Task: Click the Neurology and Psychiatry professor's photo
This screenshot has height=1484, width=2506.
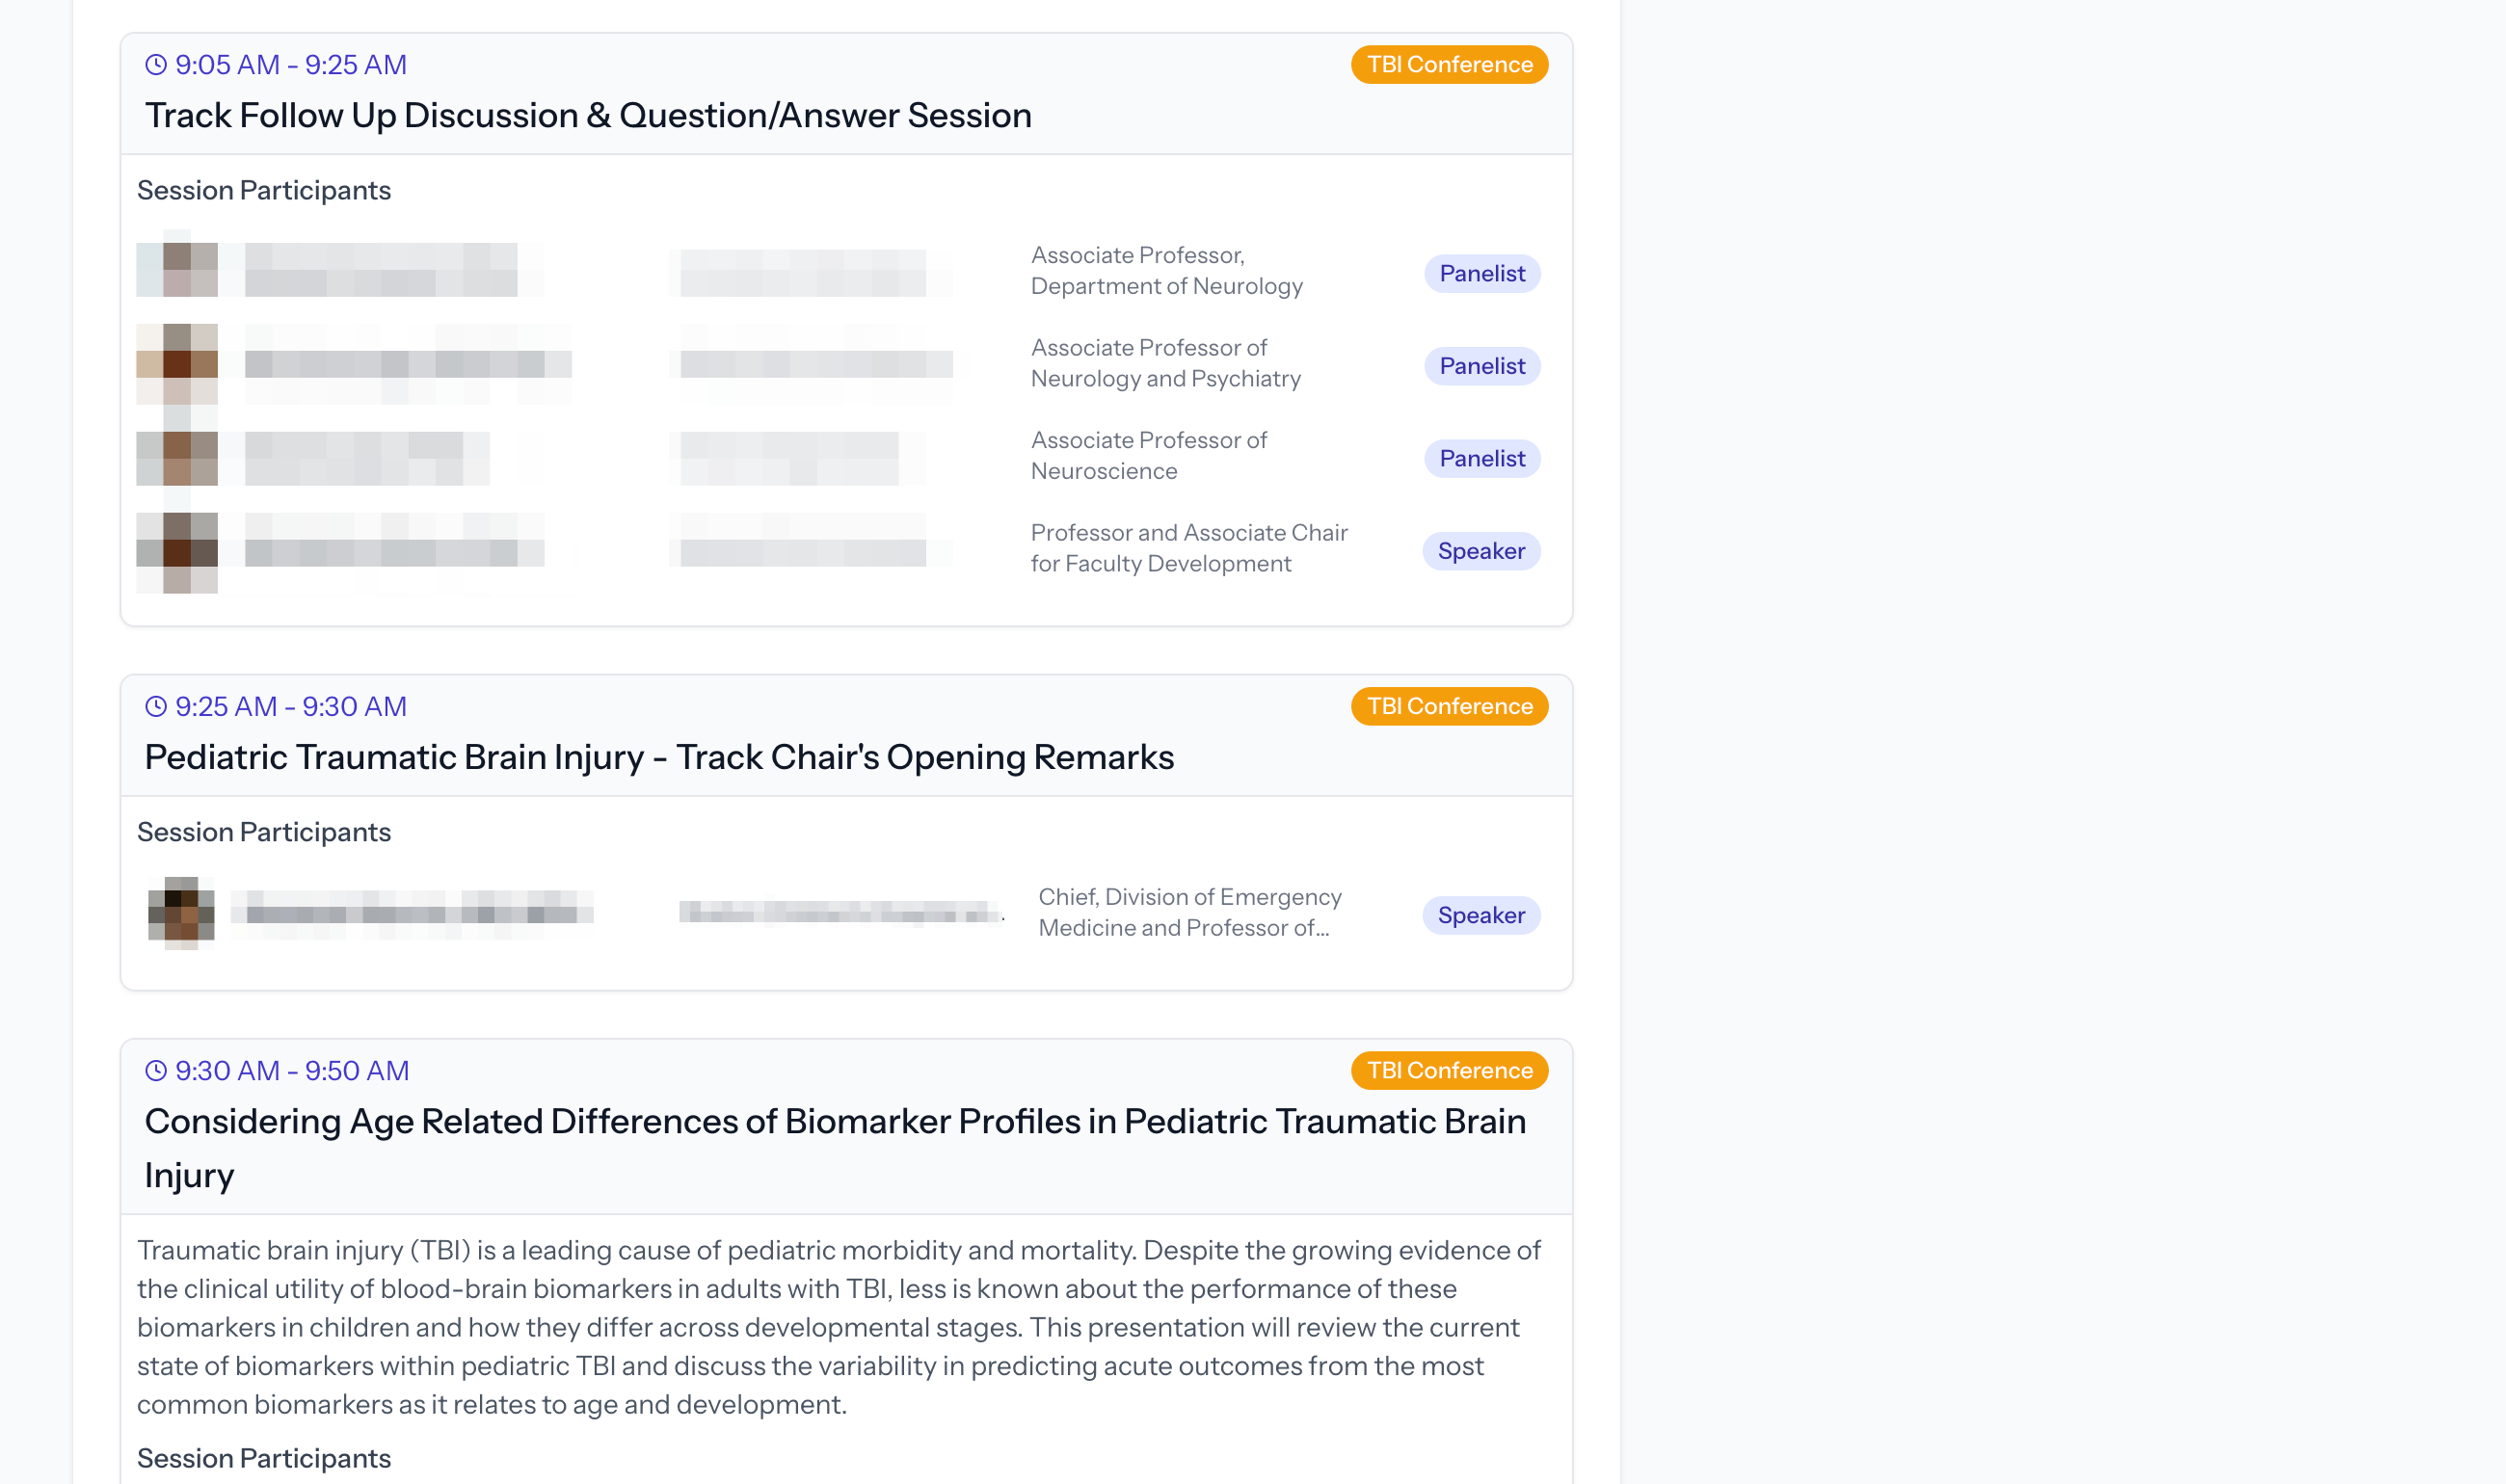Action: tap(178, 363)
